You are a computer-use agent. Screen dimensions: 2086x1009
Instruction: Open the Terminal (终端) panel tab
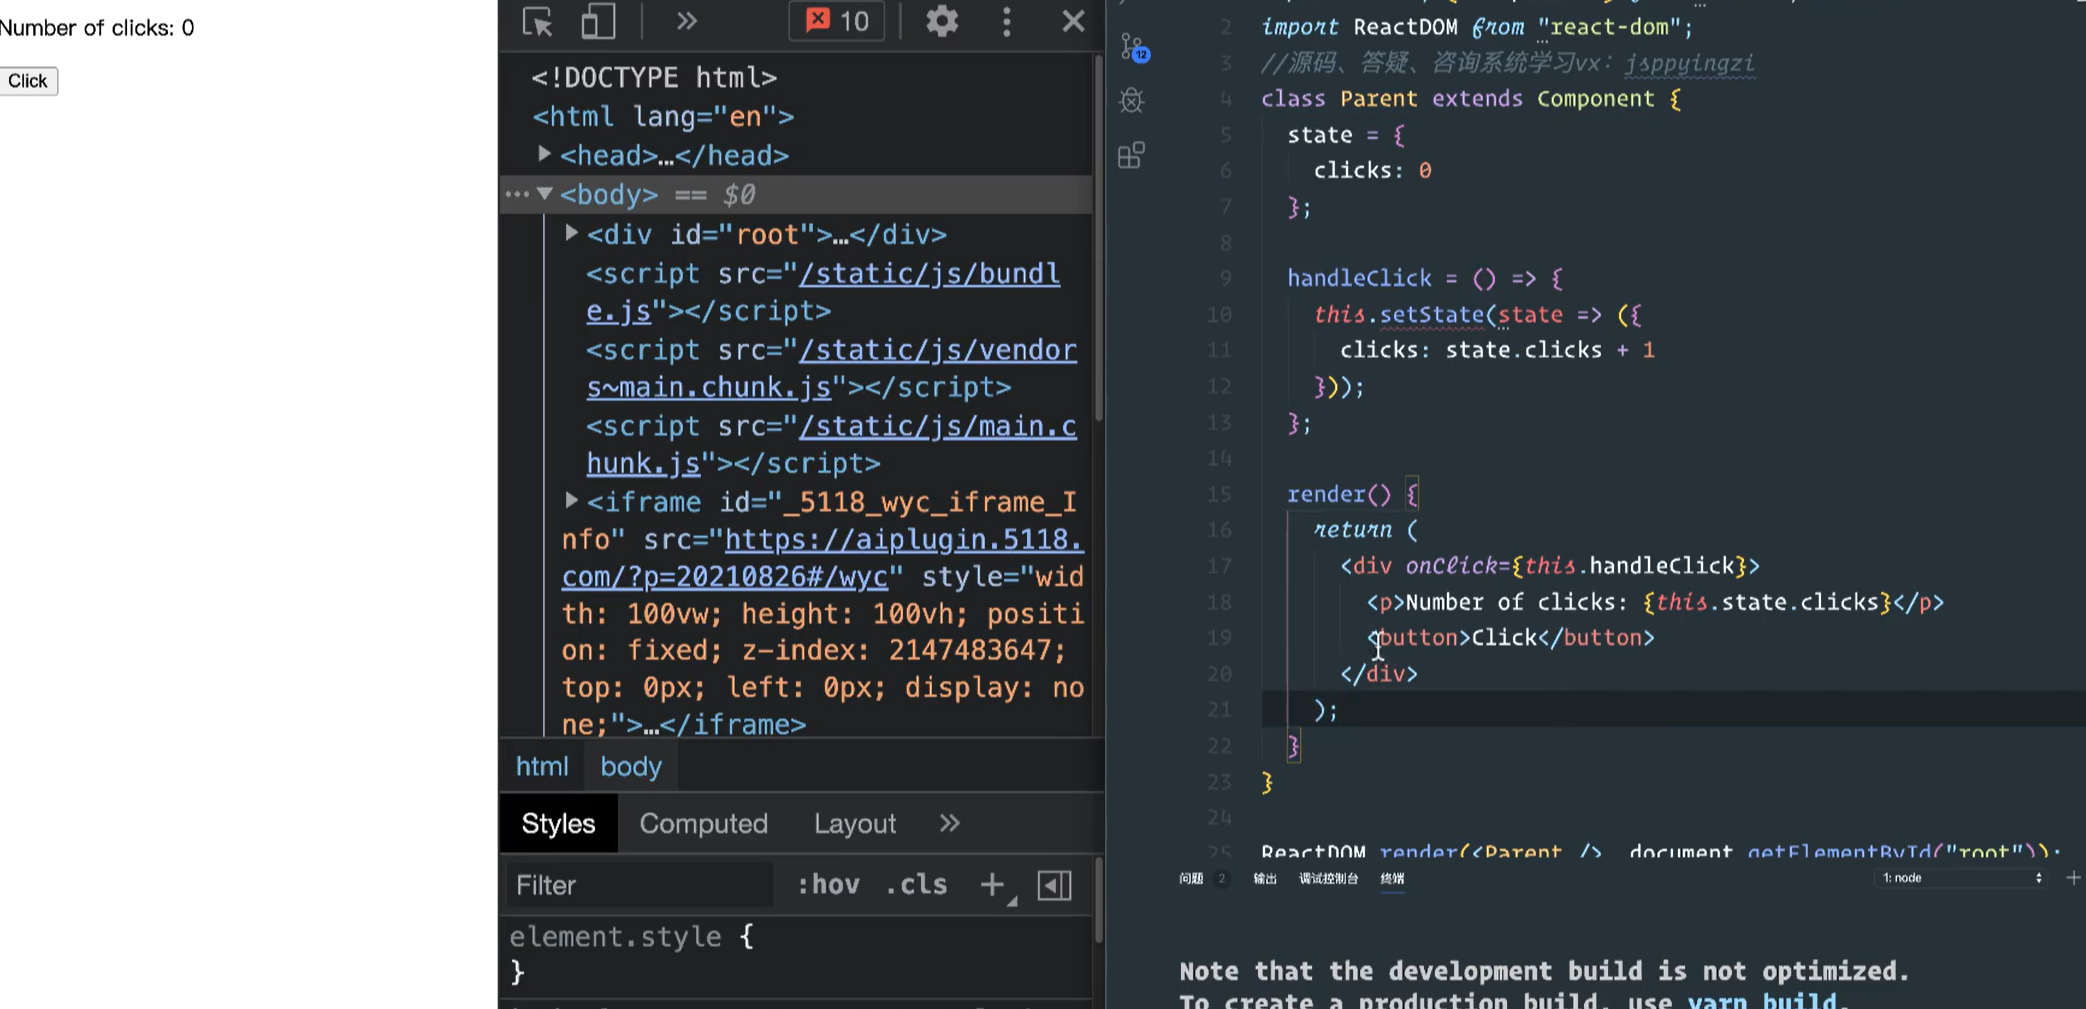(1392, 878)
